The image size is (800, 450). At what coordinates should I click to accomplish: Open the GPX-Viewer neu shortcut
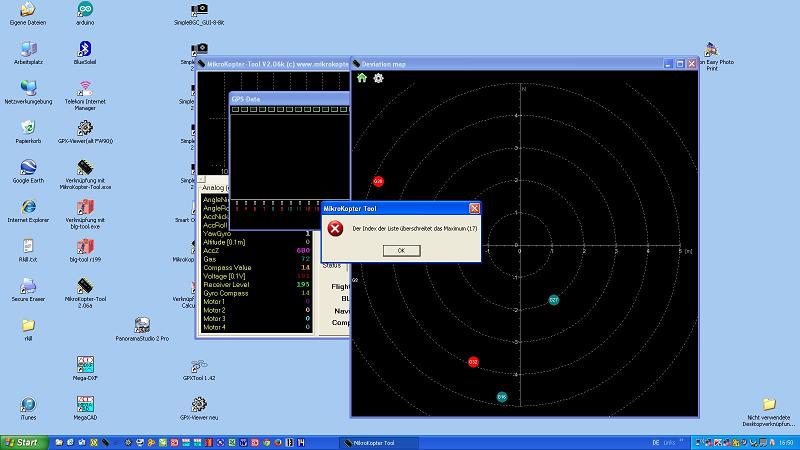tap(199, 408)
